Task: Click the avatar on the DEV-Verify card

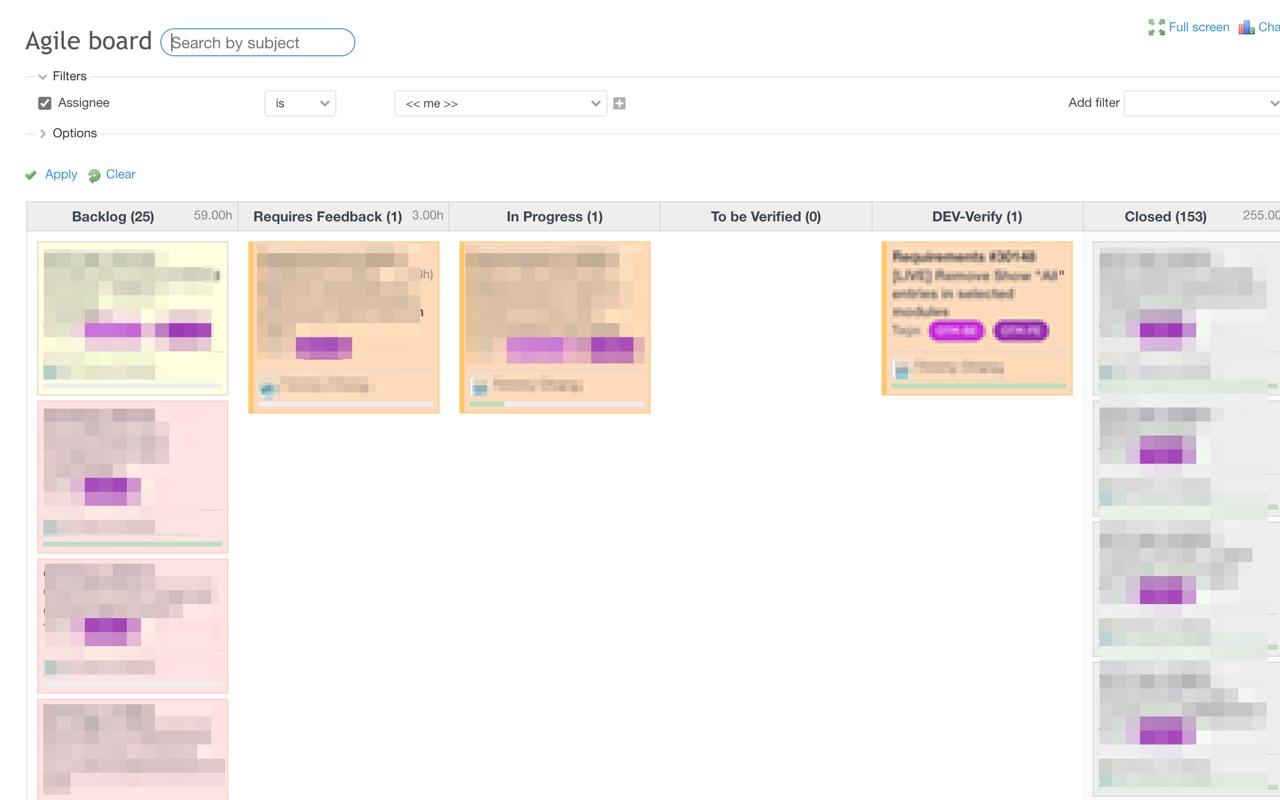Action: click(901, 369)
